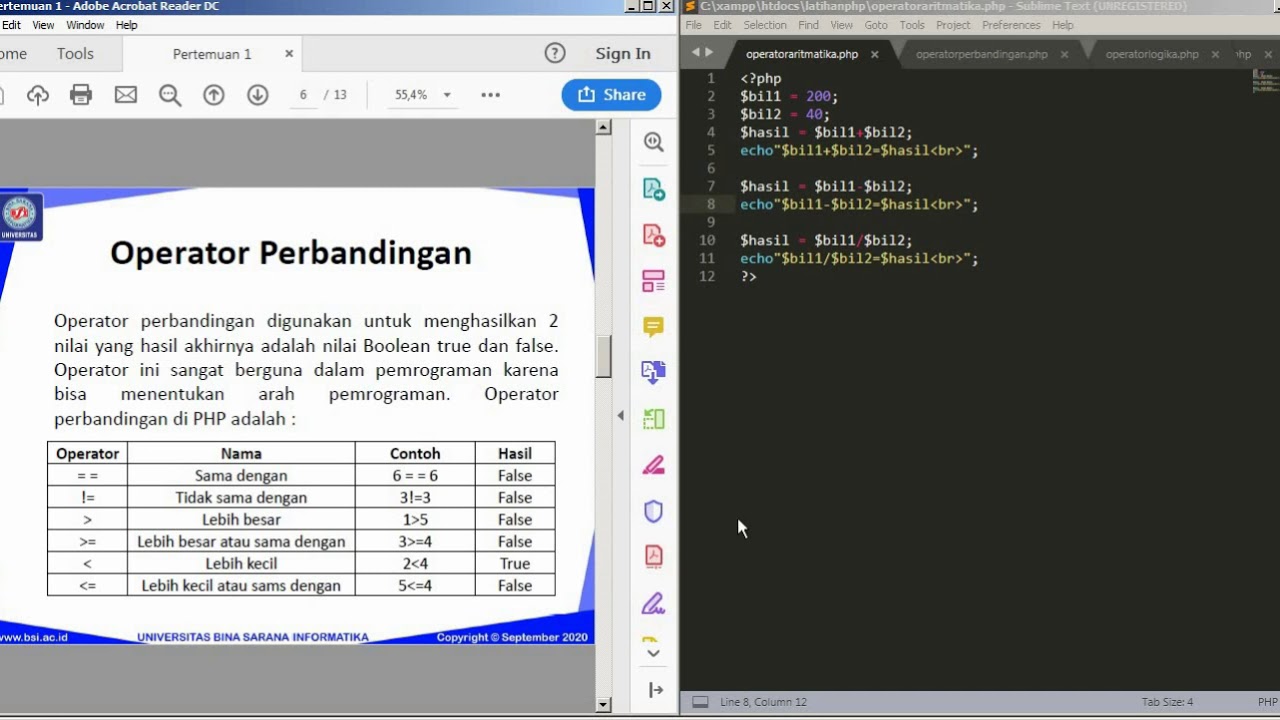Viewport: 1280px width, 720px height.
Task: Open the Fill & Sign pen icon in the right pane
Action: [x=654, y=465]
